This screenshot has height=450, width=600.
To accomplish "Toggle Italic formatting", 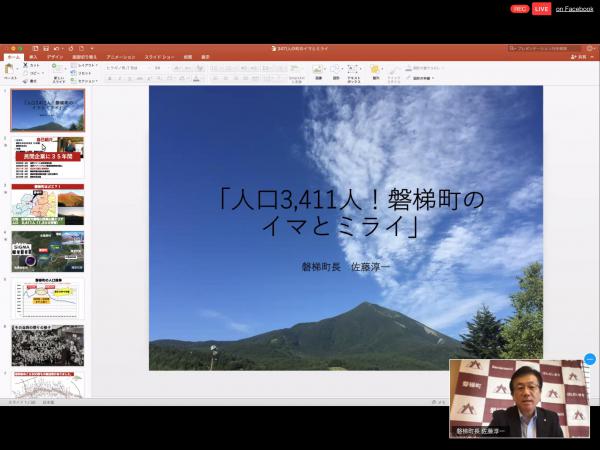I will pyautogui.click(x=120, y=78).
